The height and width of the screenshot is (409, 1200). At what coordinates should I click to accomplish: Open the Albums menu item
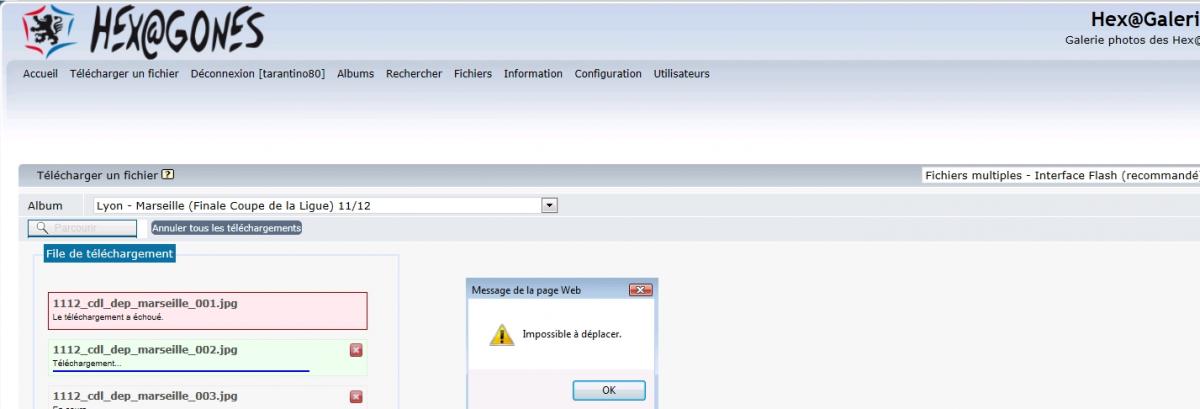point(355,74)
